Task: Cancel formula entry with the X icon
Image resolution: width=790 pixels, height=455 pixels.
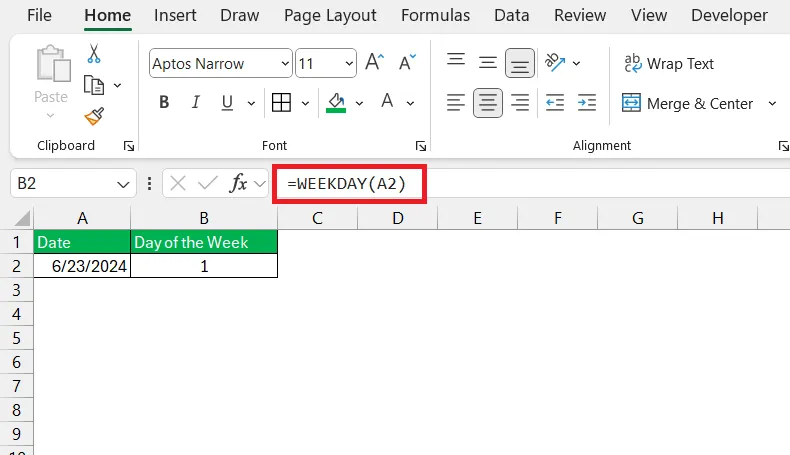Action: pos(178,183)
